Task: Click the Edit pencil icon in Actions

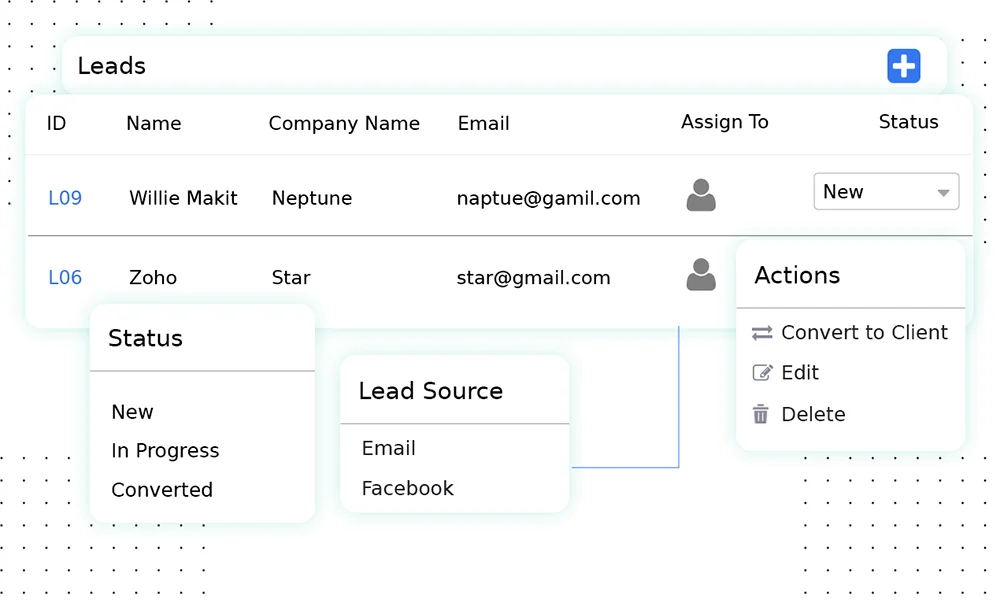Action: point(761,373)
